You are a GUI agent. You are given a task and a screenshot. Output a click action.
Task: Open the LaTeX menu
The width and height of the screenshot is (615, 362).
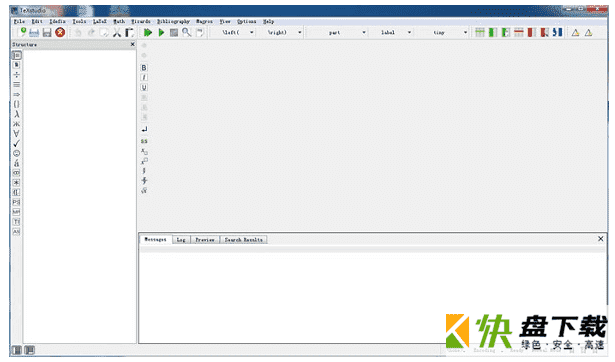click(x=100, y=22)
